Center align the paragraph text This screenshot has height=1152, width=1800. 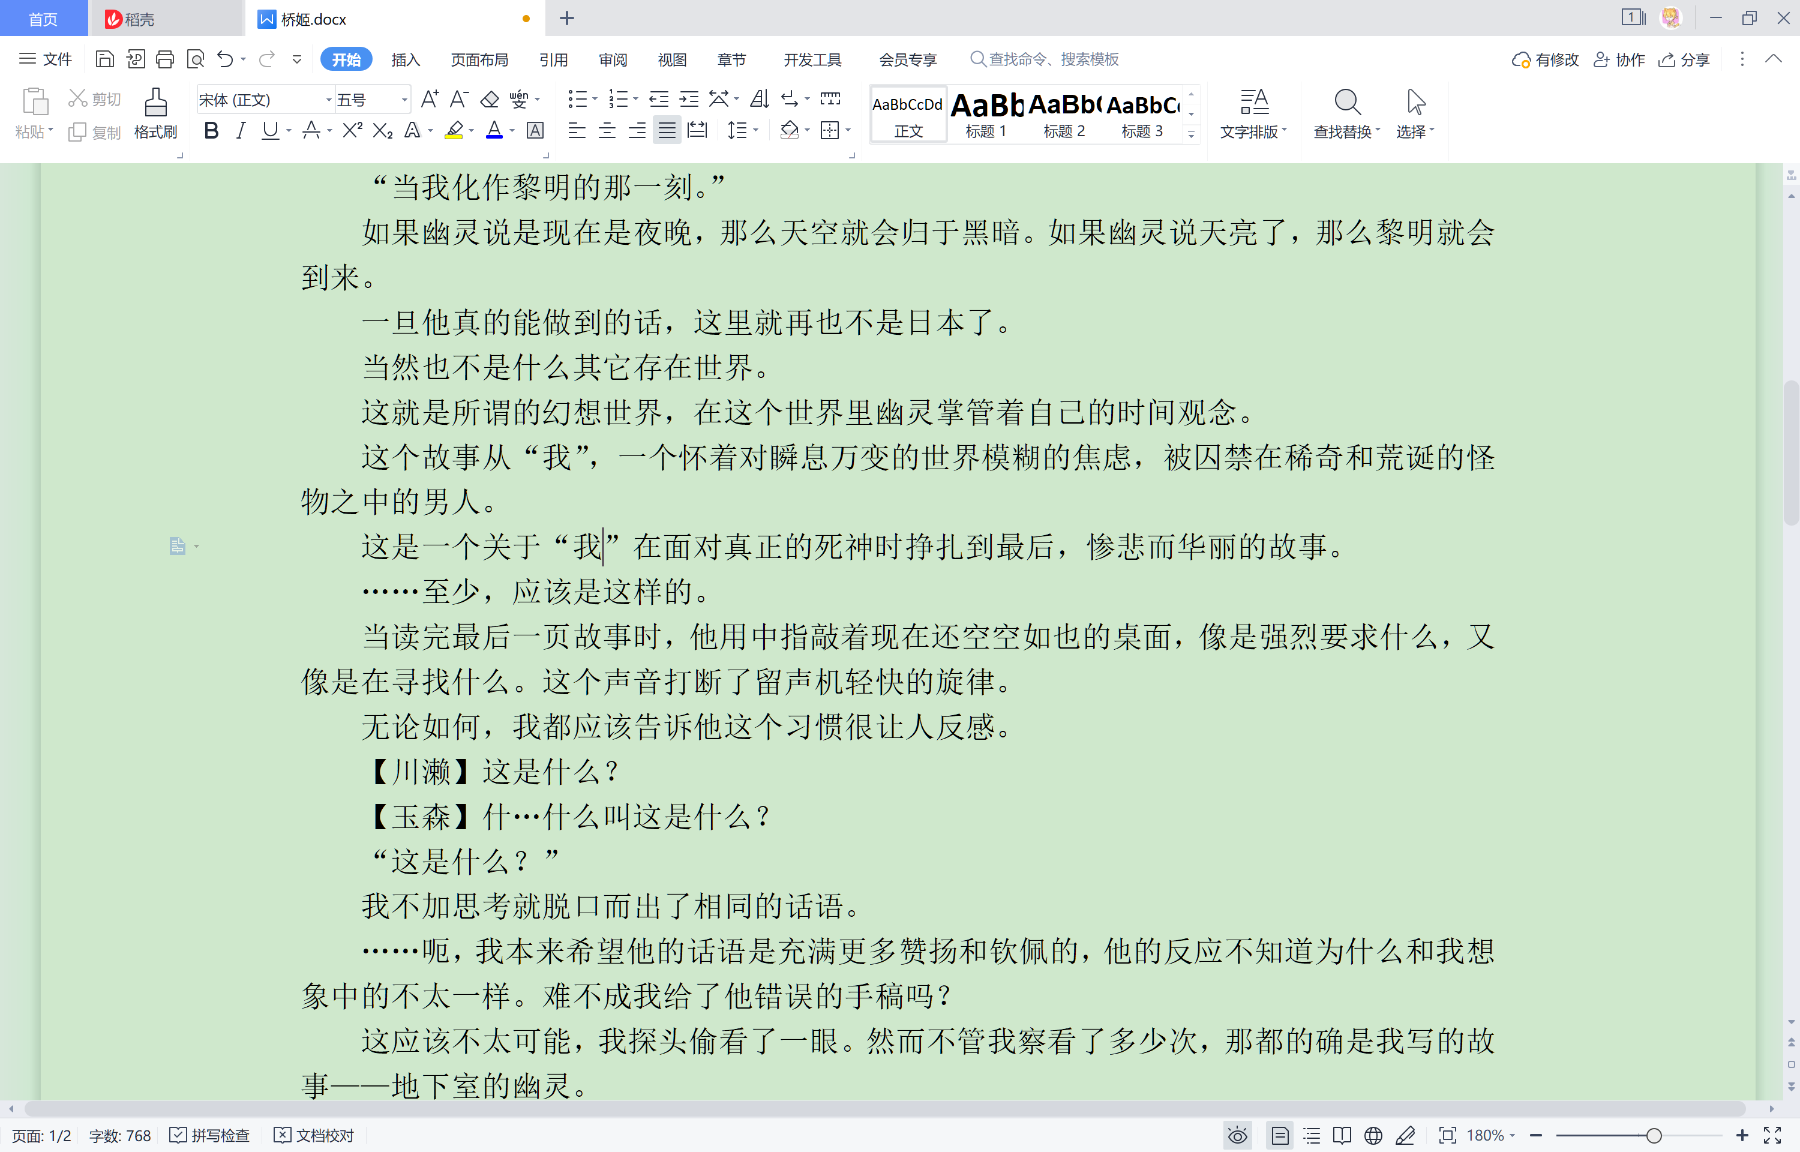pos(607,130)
